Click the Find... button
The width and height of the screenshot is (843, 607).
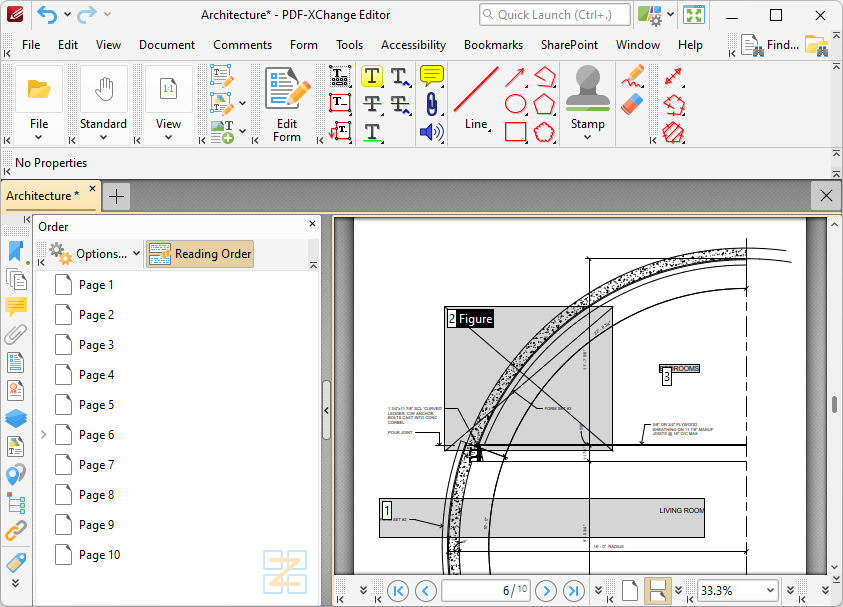(770, 45)
